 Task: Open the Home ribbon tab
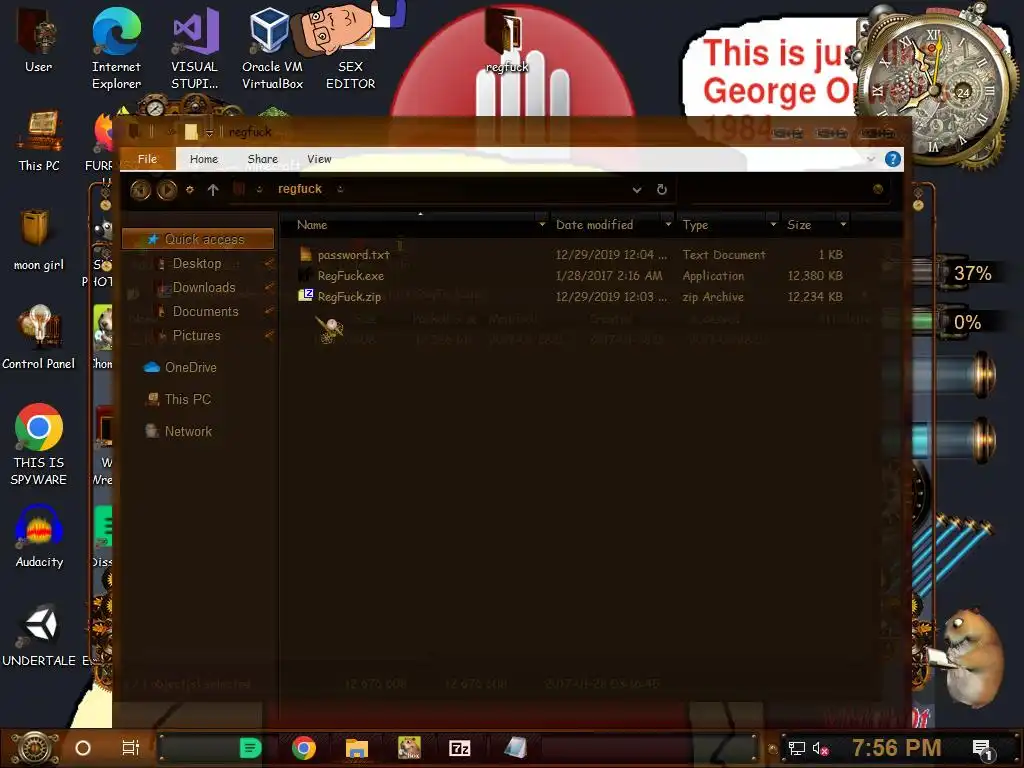[204, 159]
